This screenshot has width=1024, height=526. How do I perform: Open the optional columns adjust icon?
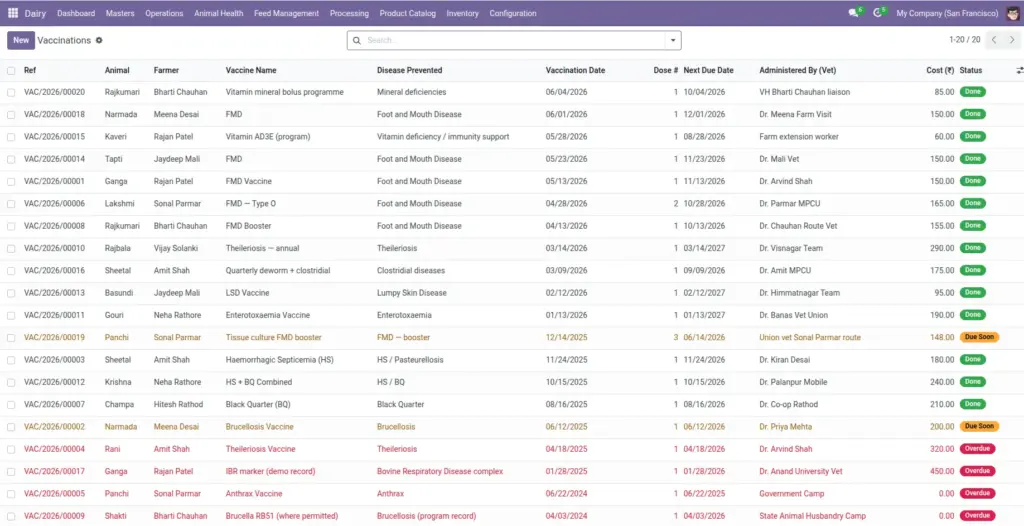pos(1019,70)
